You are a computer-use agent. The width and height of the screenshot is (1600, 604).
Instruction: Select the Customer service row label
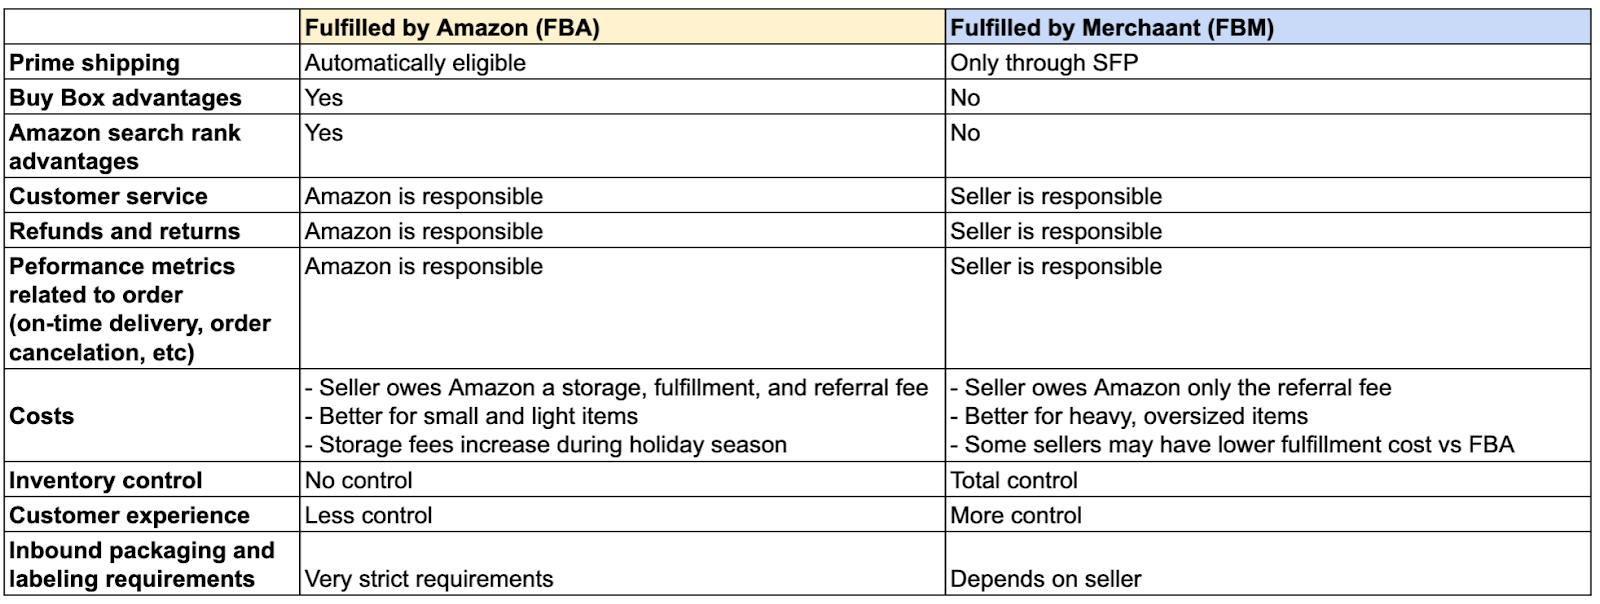click(x=108, y=196)
